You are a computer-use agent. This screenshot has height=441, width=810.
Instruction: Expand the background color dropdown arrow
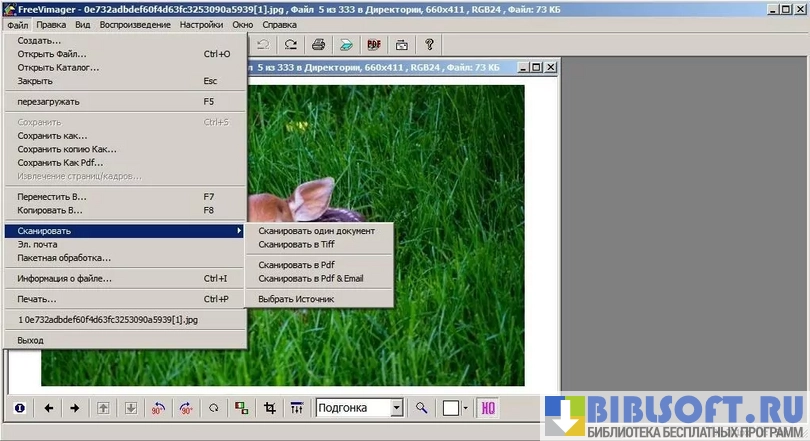(465, 408)
